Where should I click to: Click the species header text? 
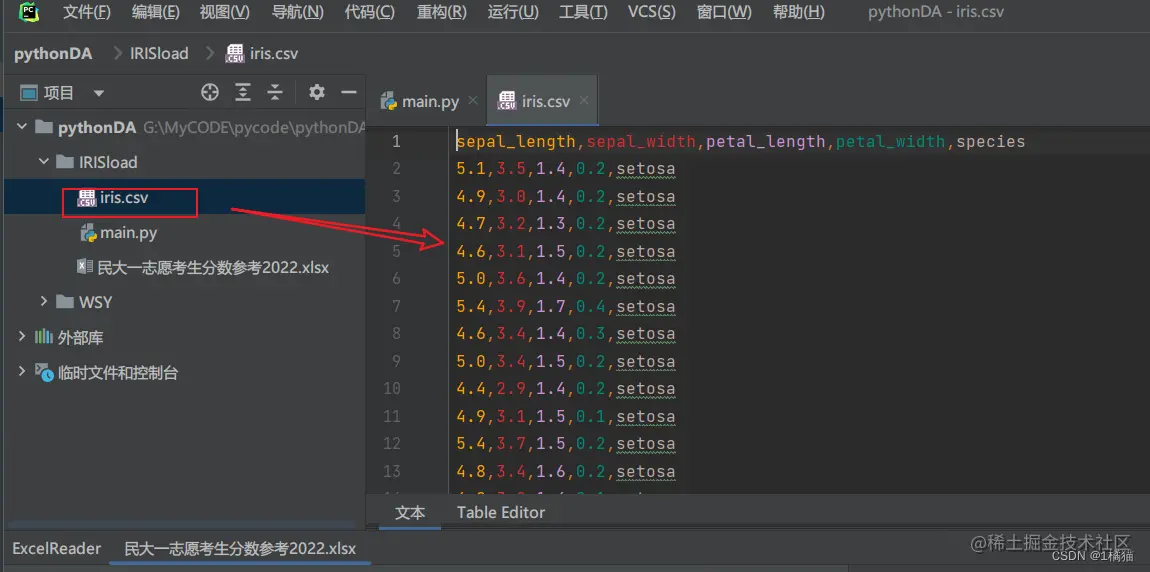[x=991, y=142]
